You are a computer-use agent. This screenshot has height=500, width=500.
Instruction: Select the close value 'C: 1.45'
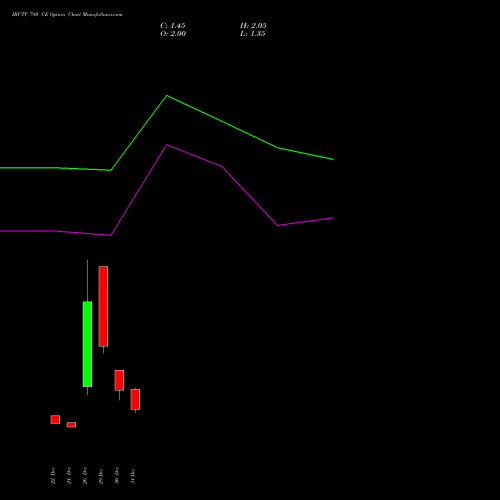pos(173,26)
